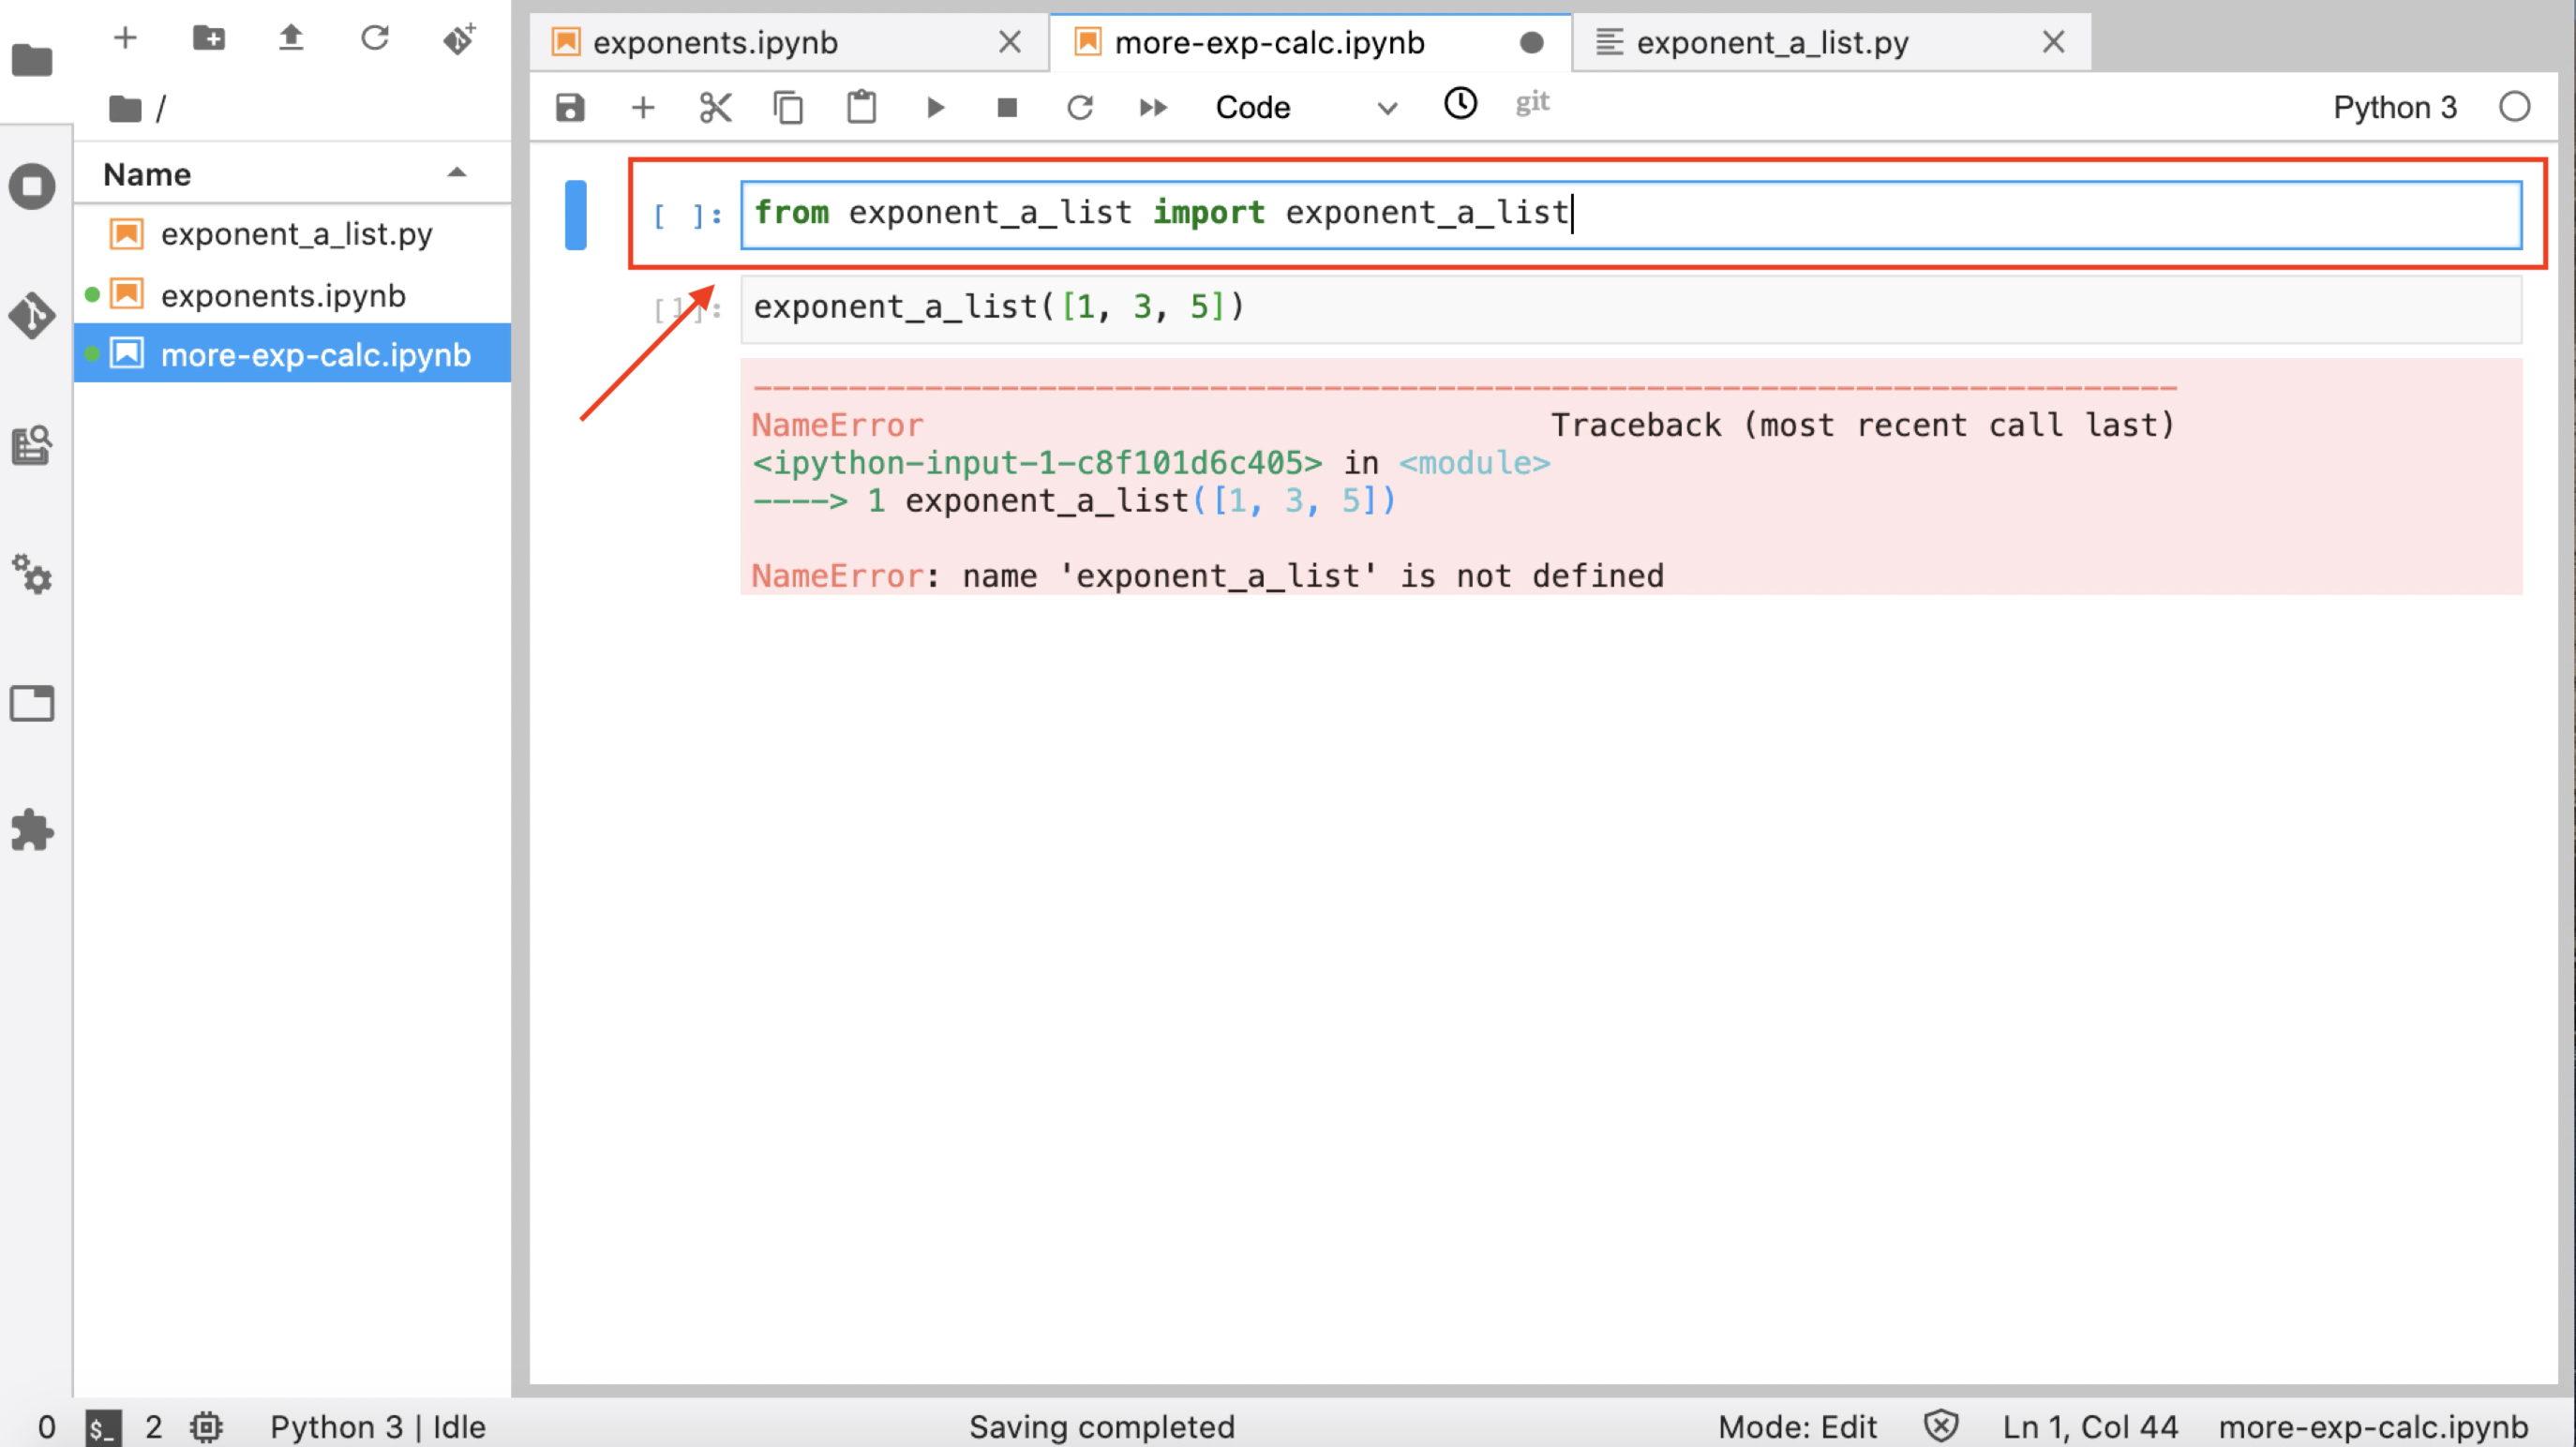The width and height of the screenshot is (2576, 1447).
Task: Cut selected cell with scissors icon
Action: coord(715,107)
